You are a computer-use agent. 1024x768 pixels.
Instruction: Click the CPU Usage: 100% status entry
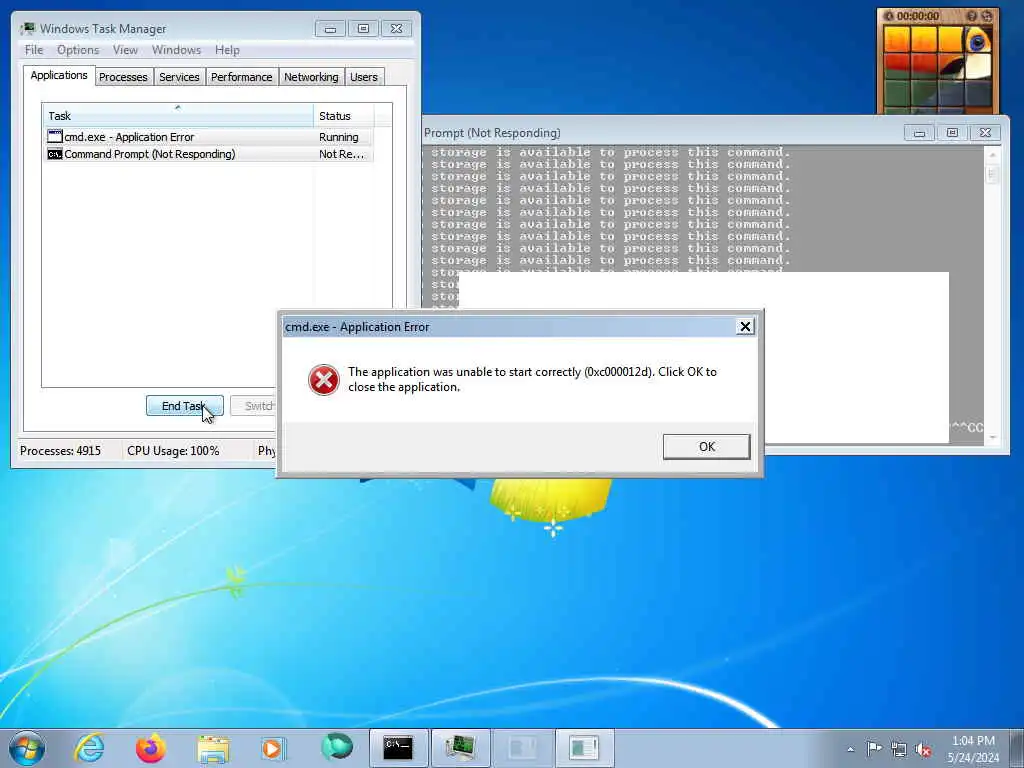(x=173, y=451)
